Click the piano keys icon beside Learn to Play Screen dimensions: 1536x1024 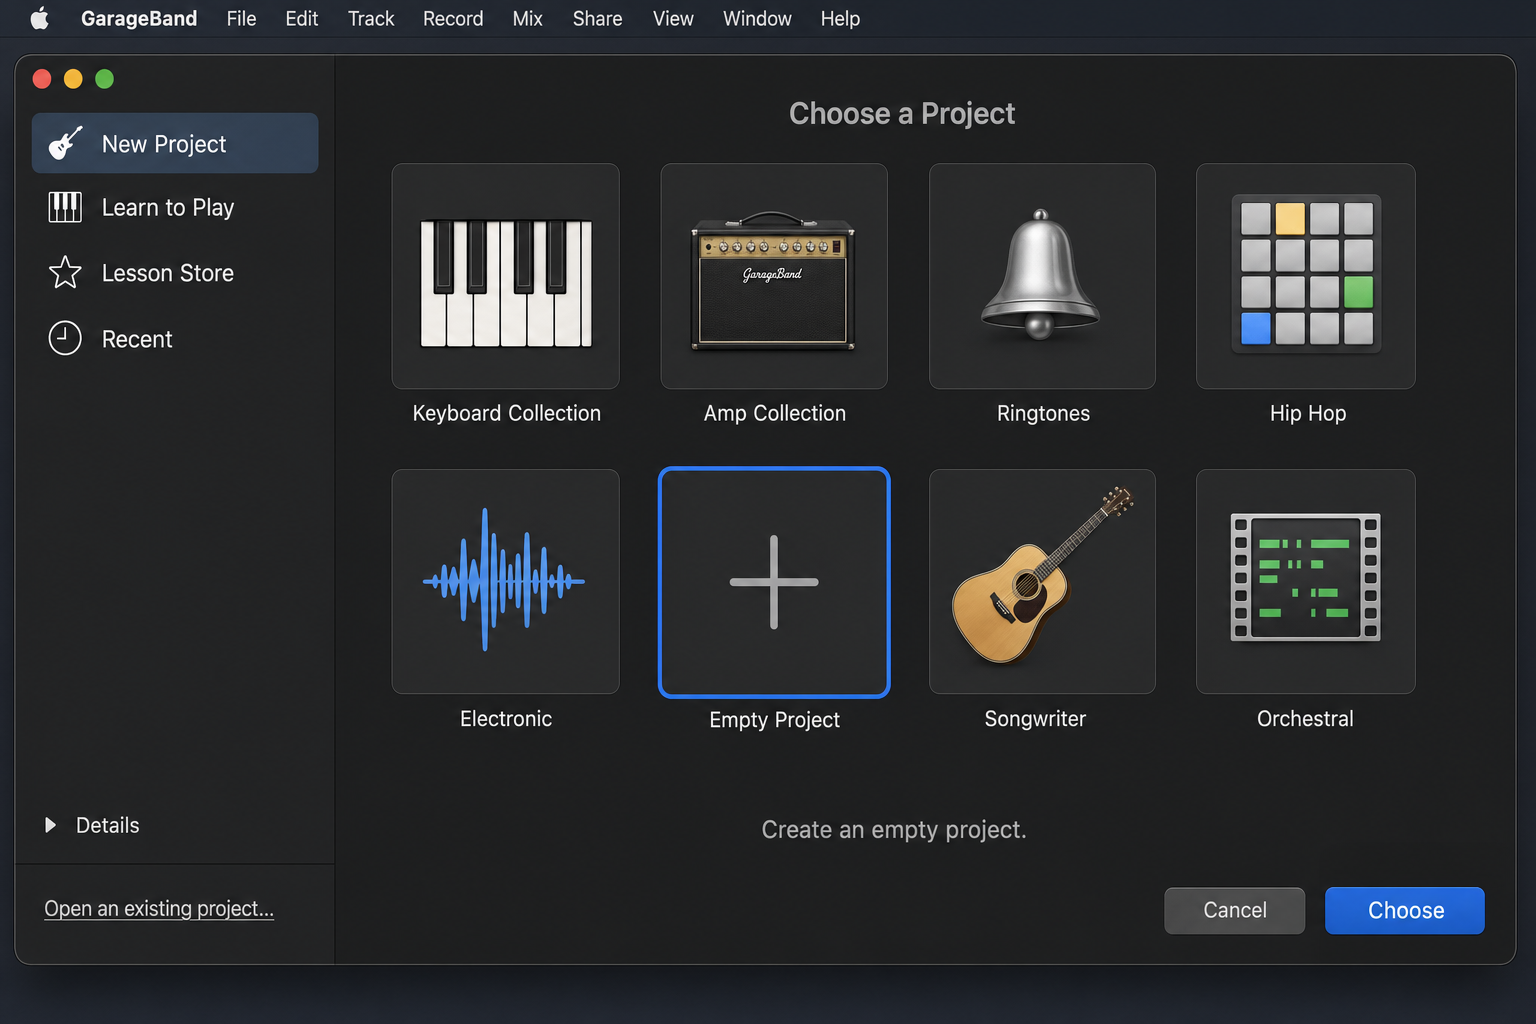pyautogui.click(x=65, y=207)
